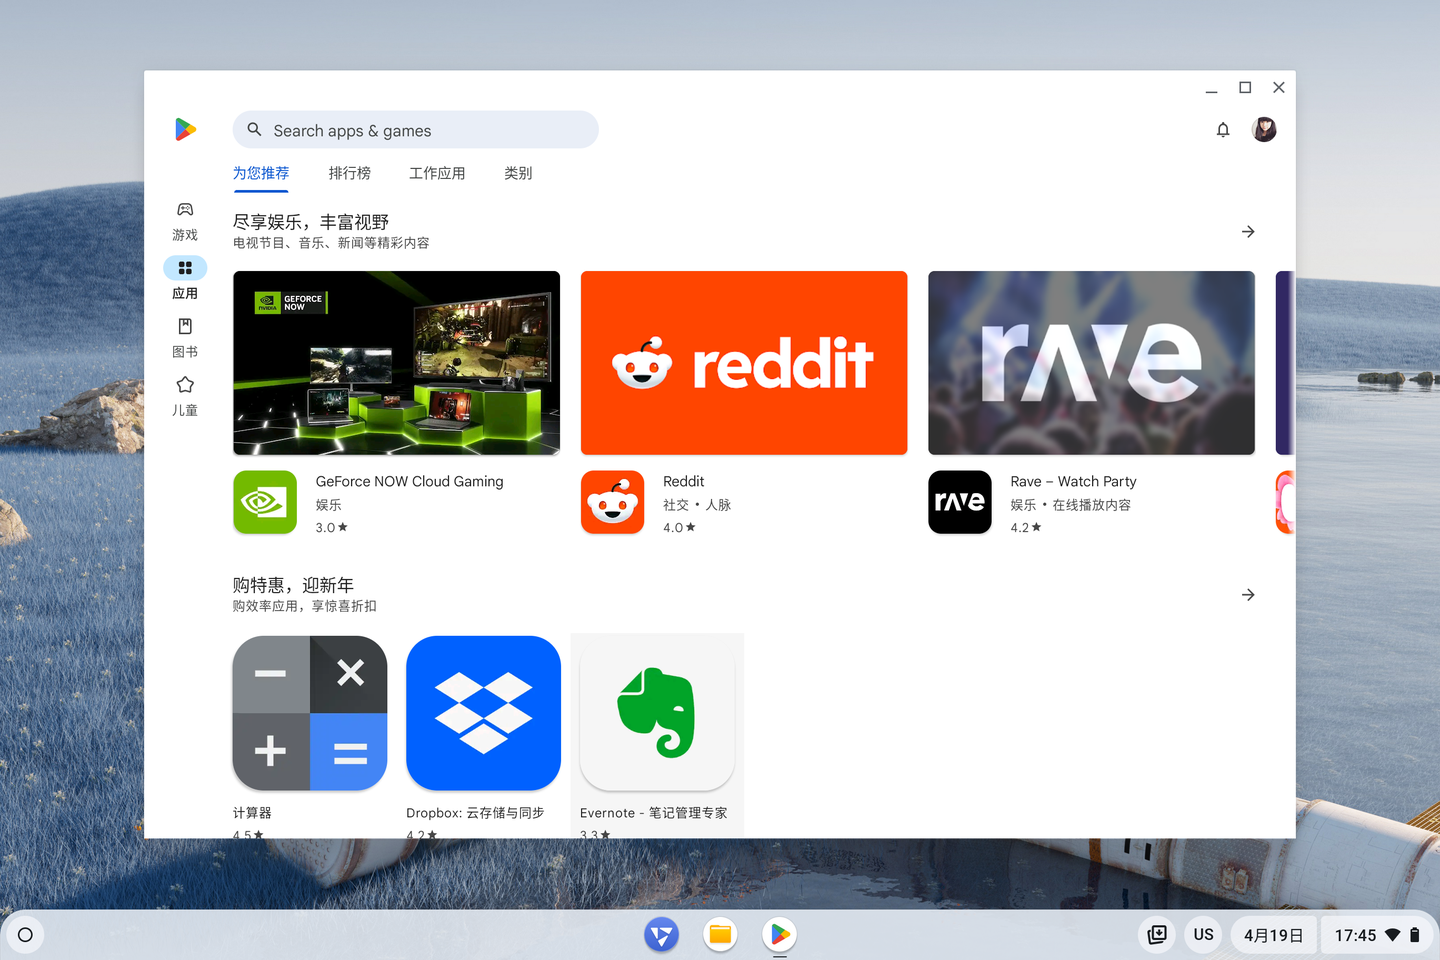Image resolution: width=1440 pixels, height=960 pixels.
Task: Open the Reddit app icon
Action: (612, 502)
